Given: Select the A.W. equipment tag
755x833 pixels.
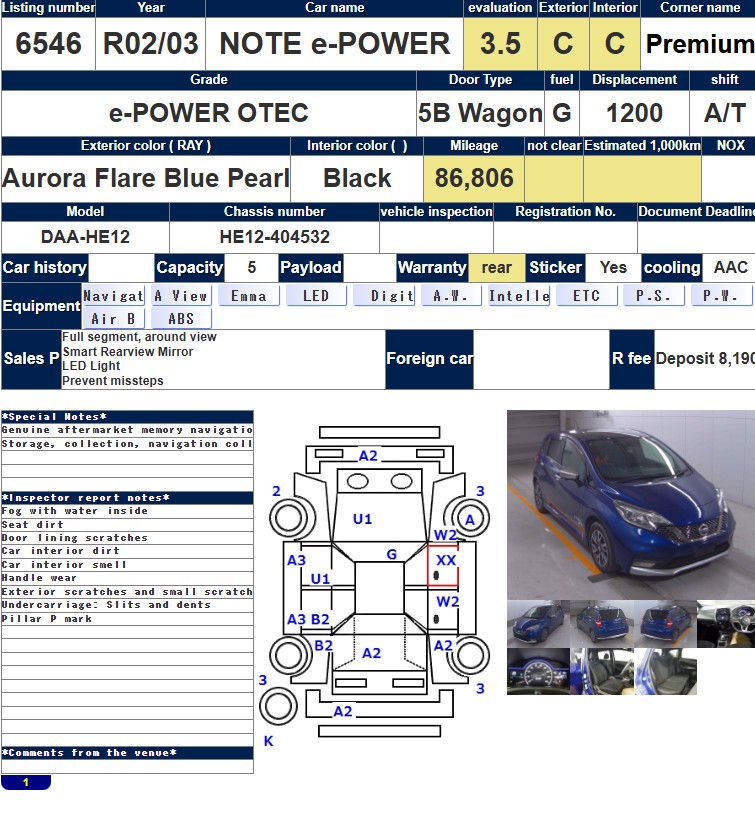Looking at the screenshot, I should pyautogui.click(x=451, y=295).
